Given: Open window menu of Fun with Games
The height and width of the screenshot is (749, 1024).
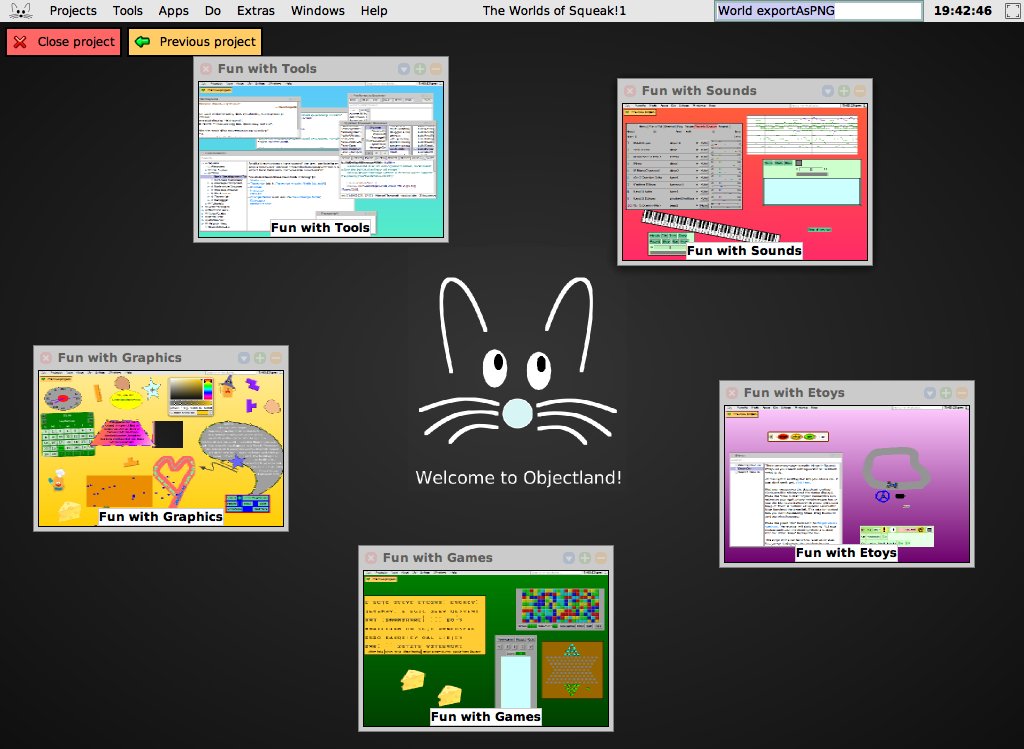Looking at the screenshot, I should click(x=569, y=558).
